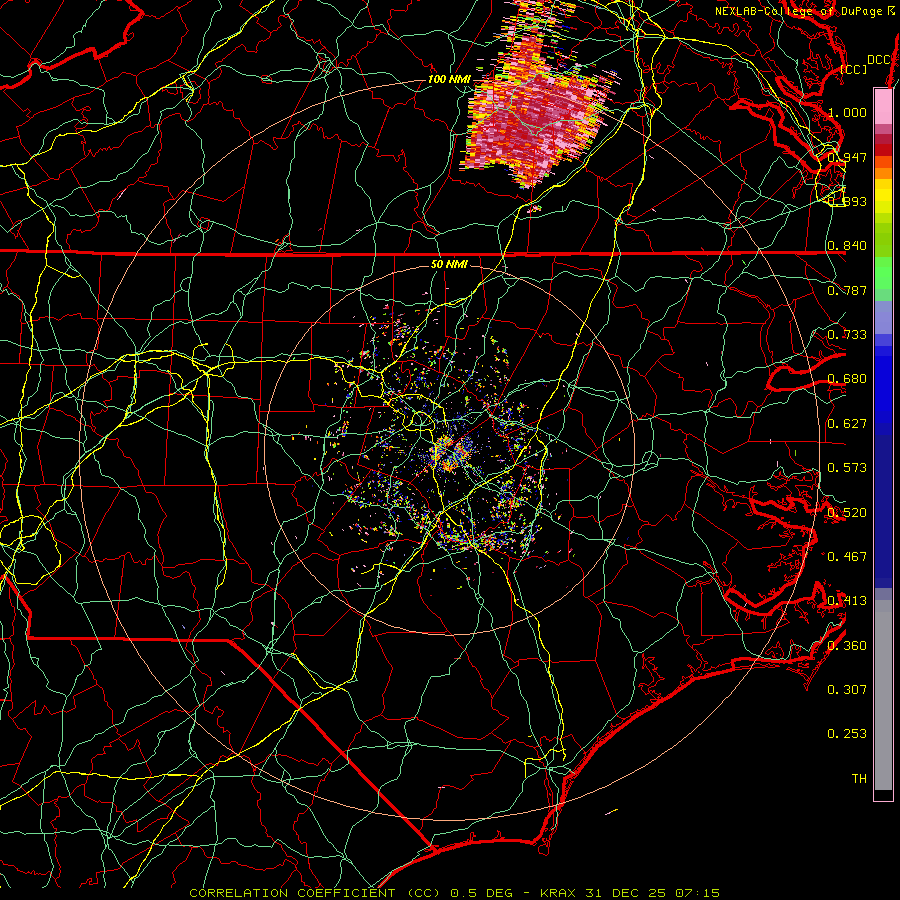
Task: Select the 0.253 scale value
Action: tap(847, 734)
